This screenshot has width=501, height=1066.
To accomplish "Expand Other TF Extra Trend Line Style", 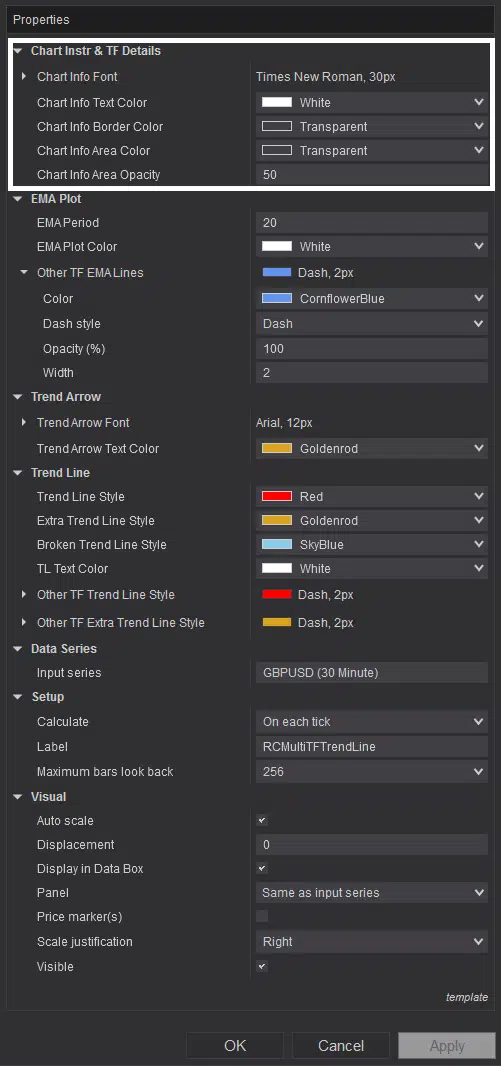I will pyautogui.click(x=24, y=623).
